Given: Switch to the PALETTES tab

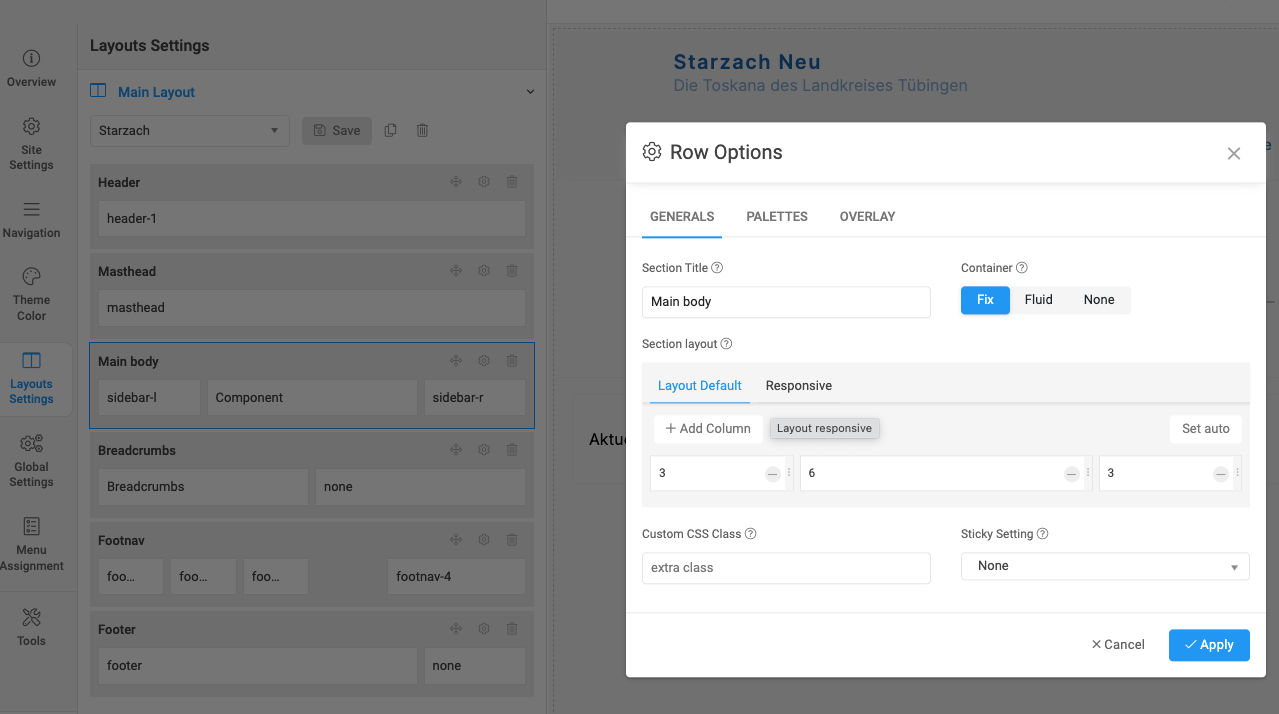Looking at the screenshot, I should 776,216.
